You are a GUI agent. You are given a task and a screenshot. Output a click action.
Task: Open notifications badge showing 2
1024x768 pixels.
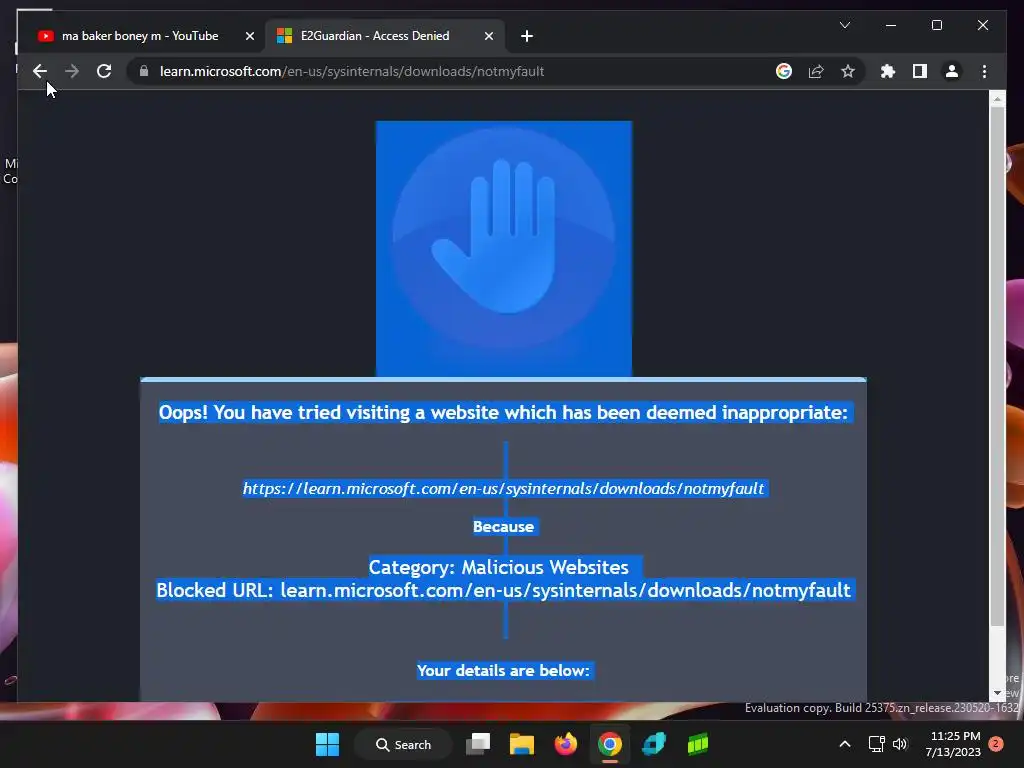(x=996, y=744)
